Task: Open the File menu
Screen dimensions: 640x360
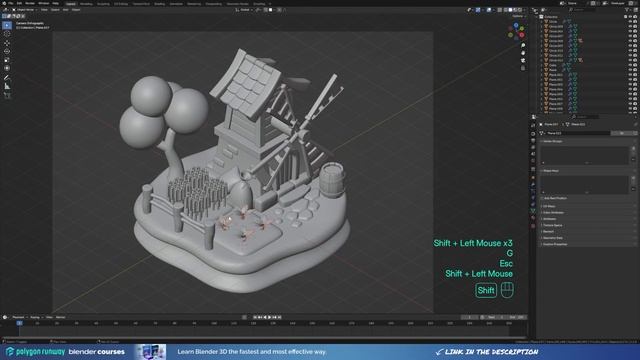Action: [11, 3]
